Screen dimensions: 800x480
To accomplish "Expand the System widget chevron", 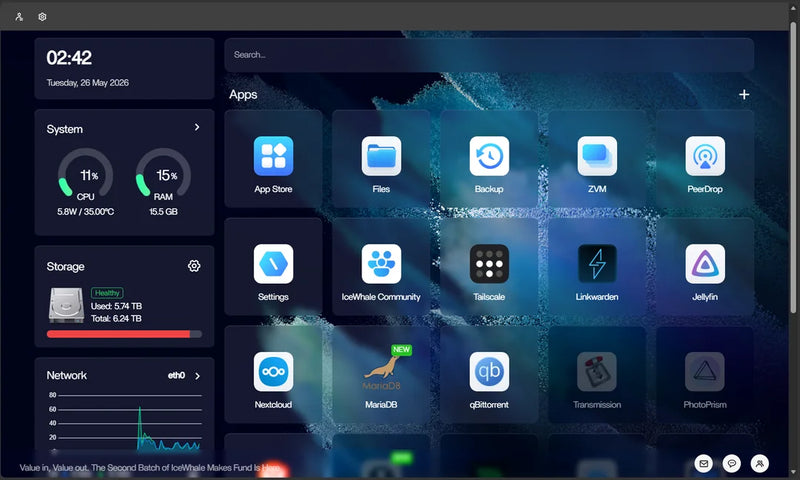I will (x=197, y=127).
